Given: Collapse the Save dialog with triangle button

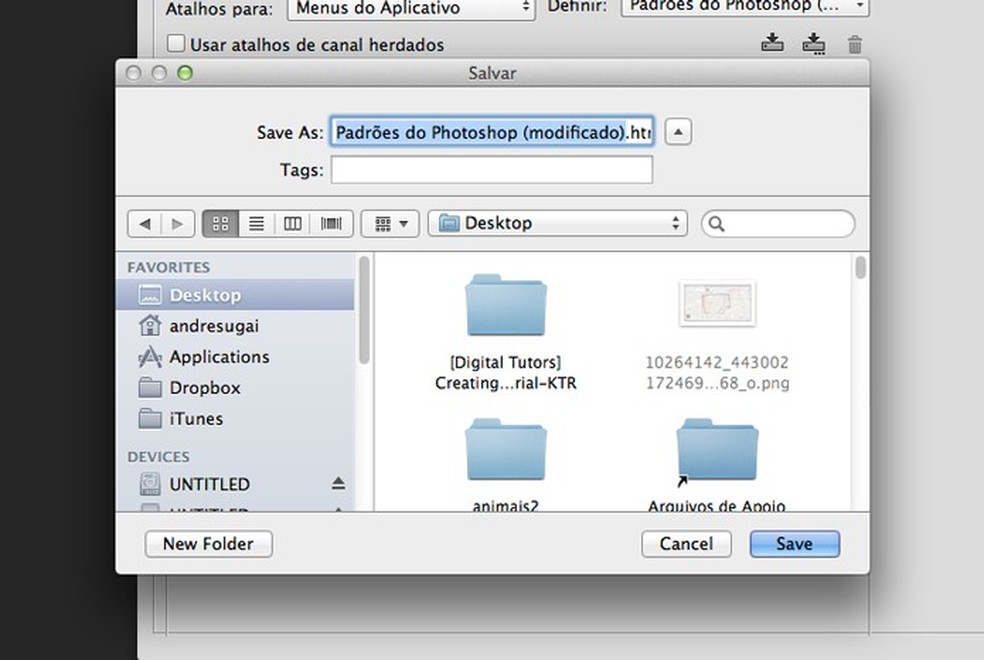Looking at the screenshot, I should pos(678,132).
